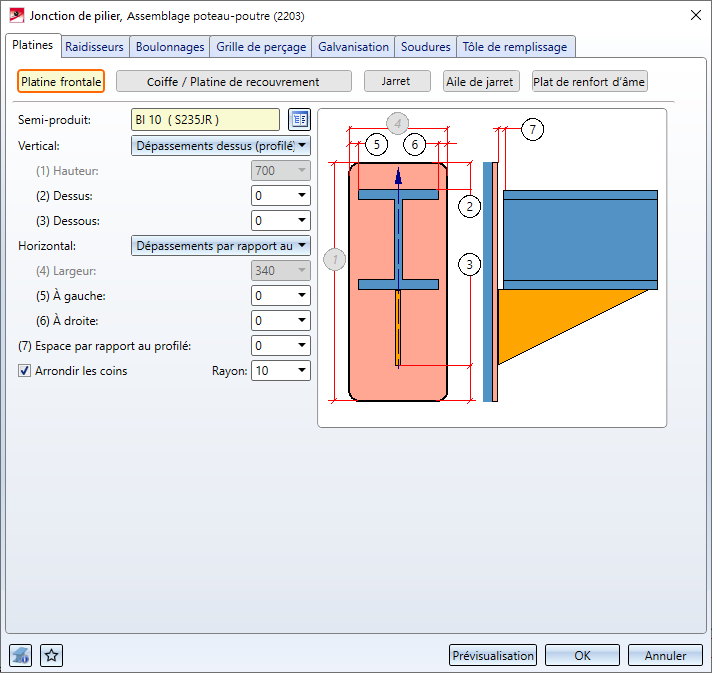Open the semi-product catalog selection icon
The image size is (712, 673).
point(299,120)
